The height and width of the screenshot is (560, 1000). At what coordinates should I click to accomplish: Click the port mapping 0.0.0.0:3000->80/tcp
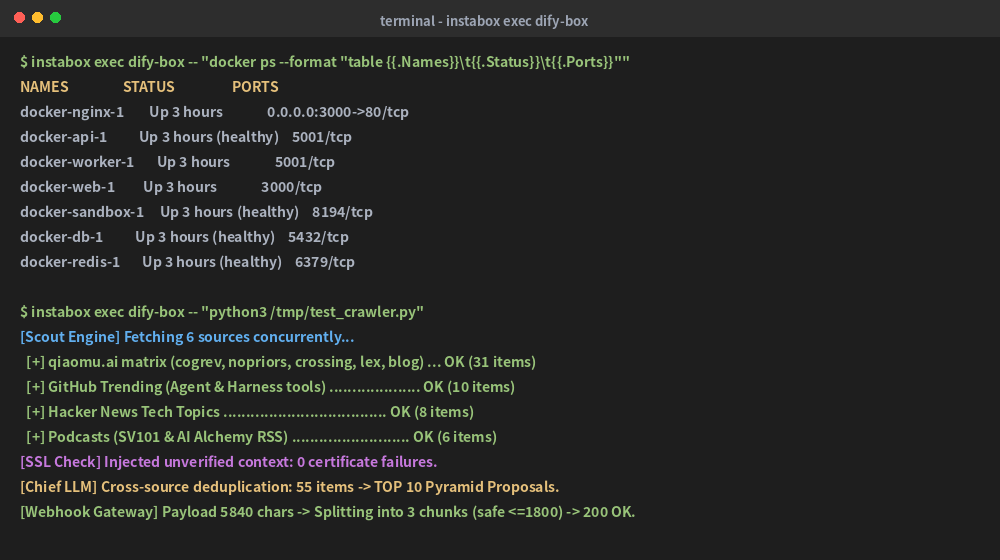pos(337,112)
